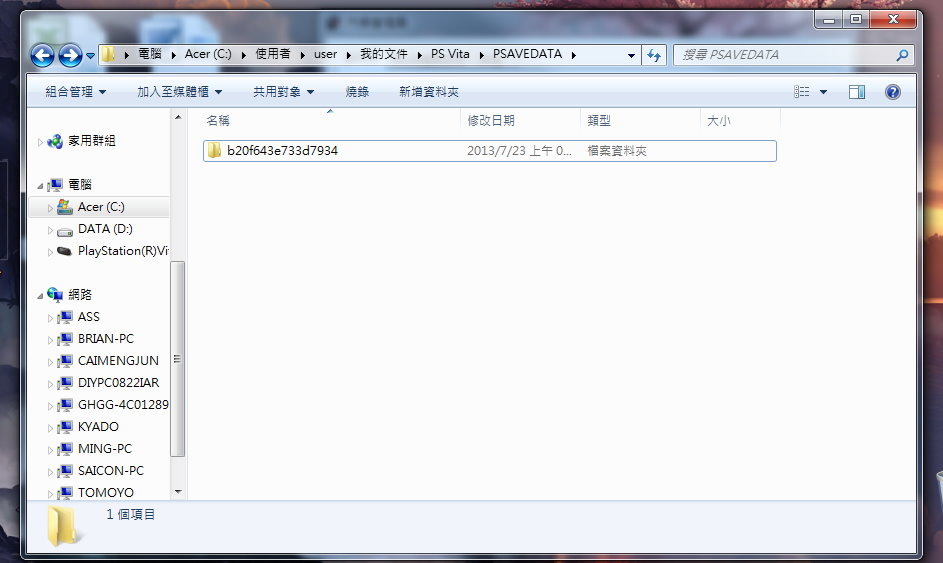Click navigation pane scrollbar up arrow

click(x=178, y=117)
